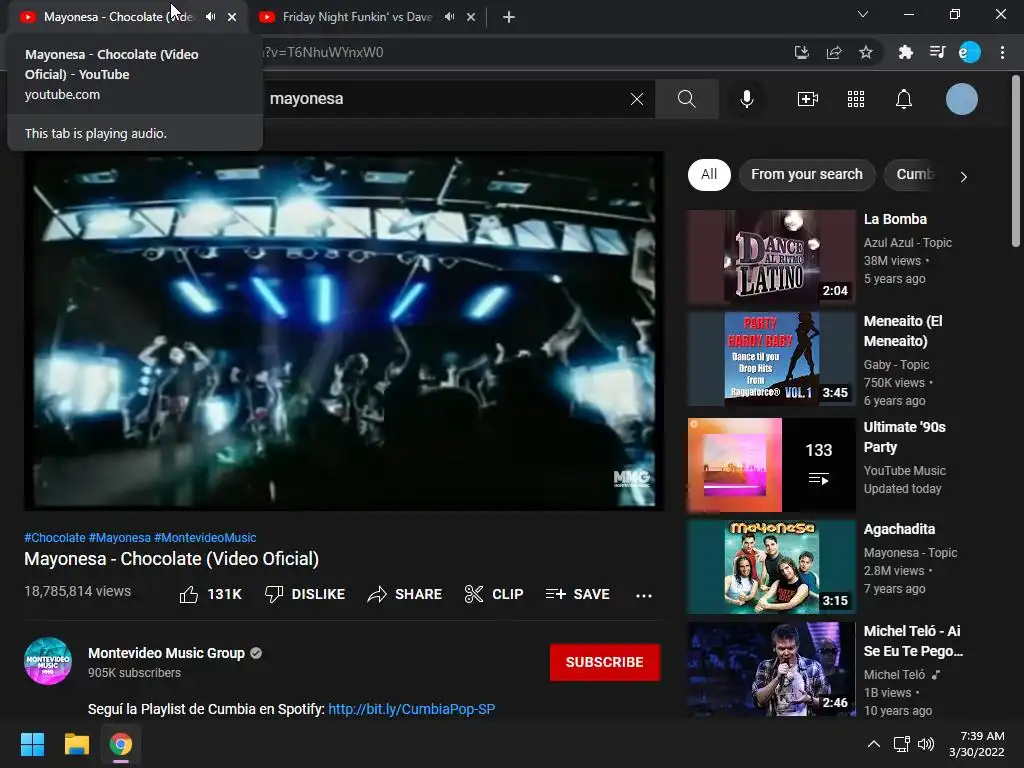The image size is (1024, 768).
Task: Mute the Friday Night Funkin' tab speaker icon
Action: 449,17
